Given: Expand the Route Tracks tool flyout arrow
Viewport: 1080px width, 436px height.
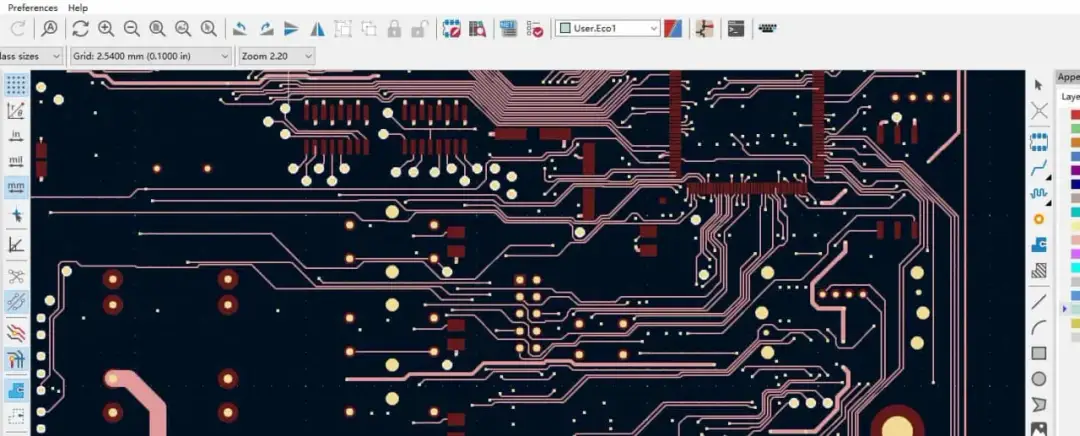Looking at the screenshot, I should click(x=1048, y=176).
